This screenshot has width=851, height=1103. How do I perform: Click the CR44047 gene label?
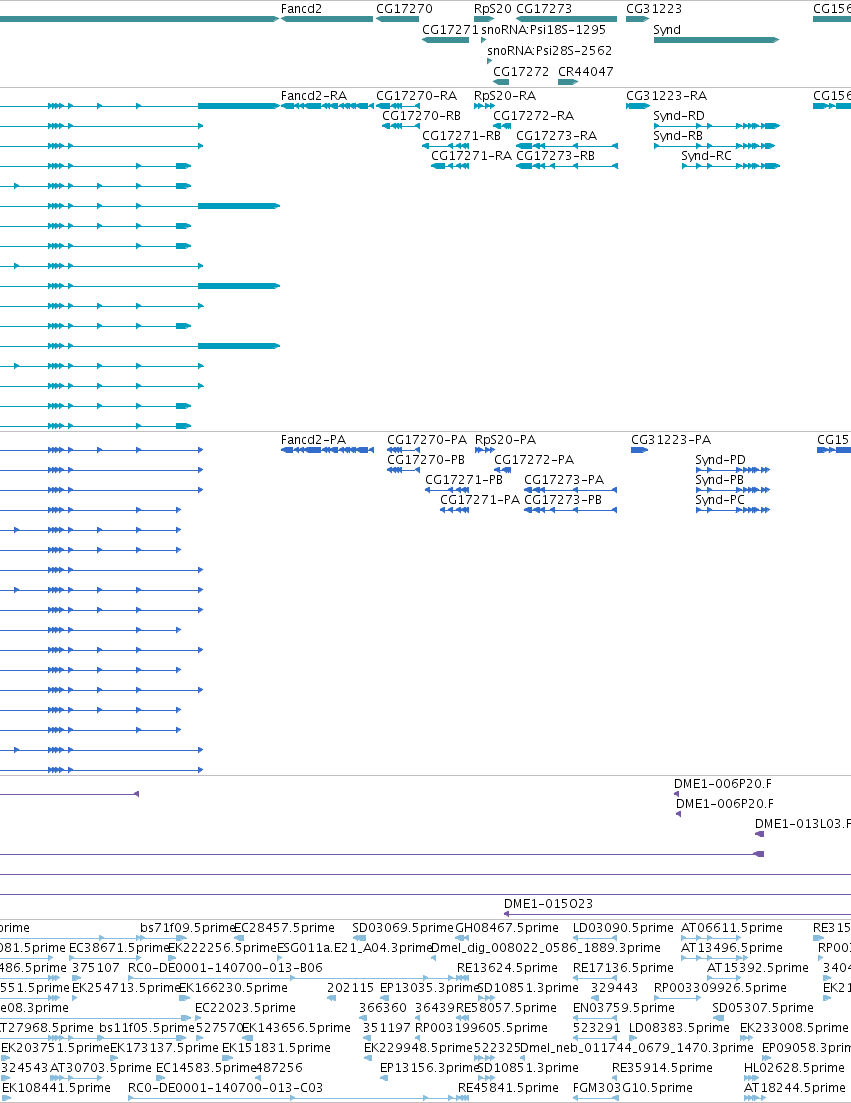click(585, 72)
